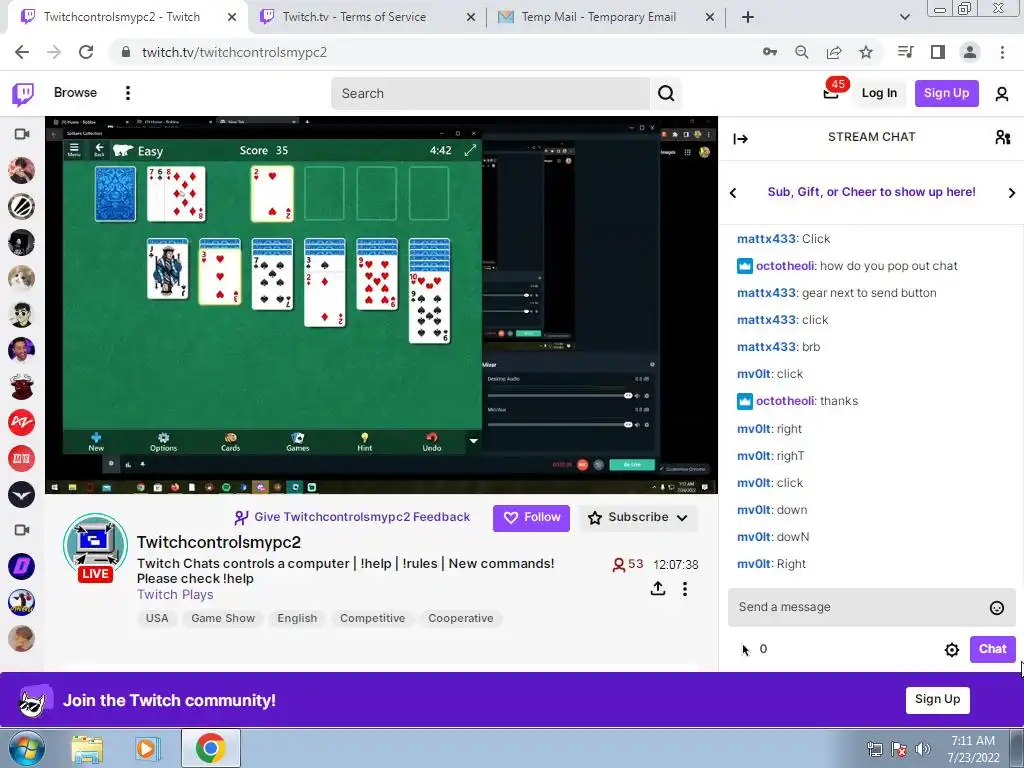This screenshot has height=768, width=1024.
Task: Click the Competitive tag
Action: pyautogui.click(x=372, y=618)
